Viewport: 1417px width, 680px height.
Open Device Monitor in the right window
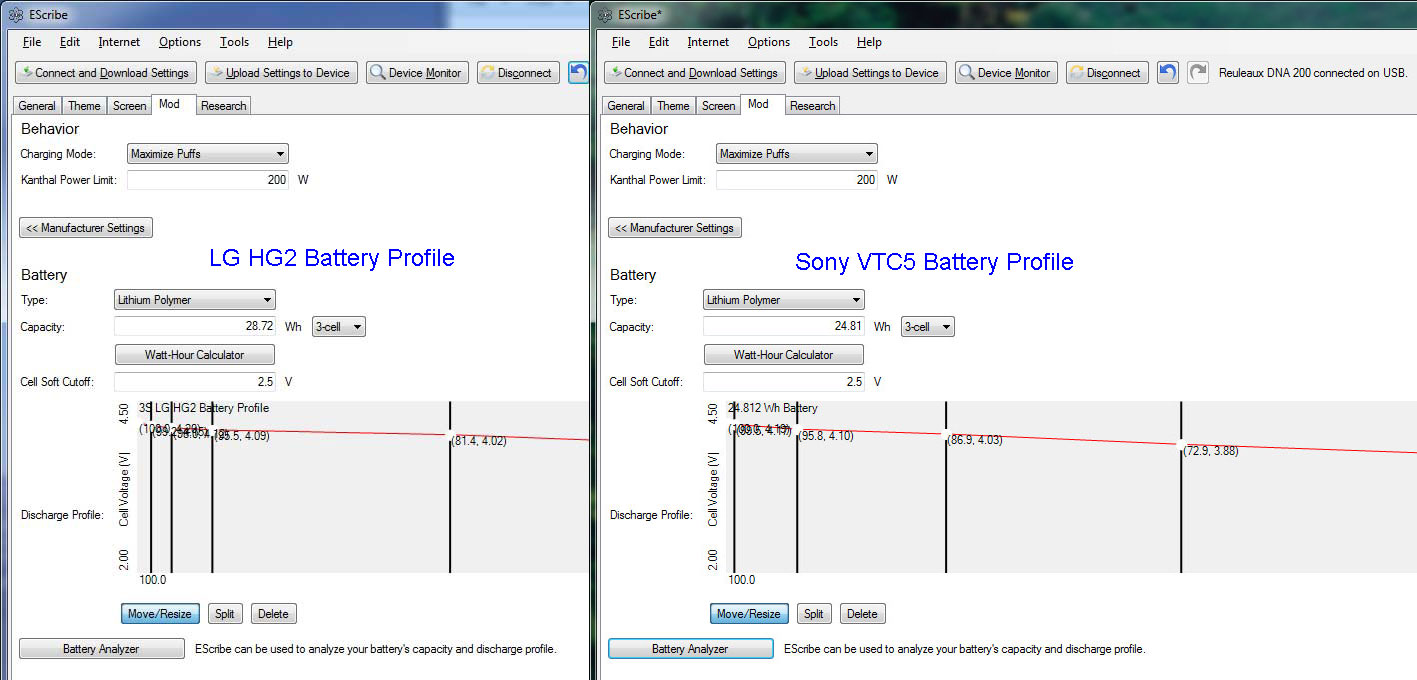[1006, 72]
